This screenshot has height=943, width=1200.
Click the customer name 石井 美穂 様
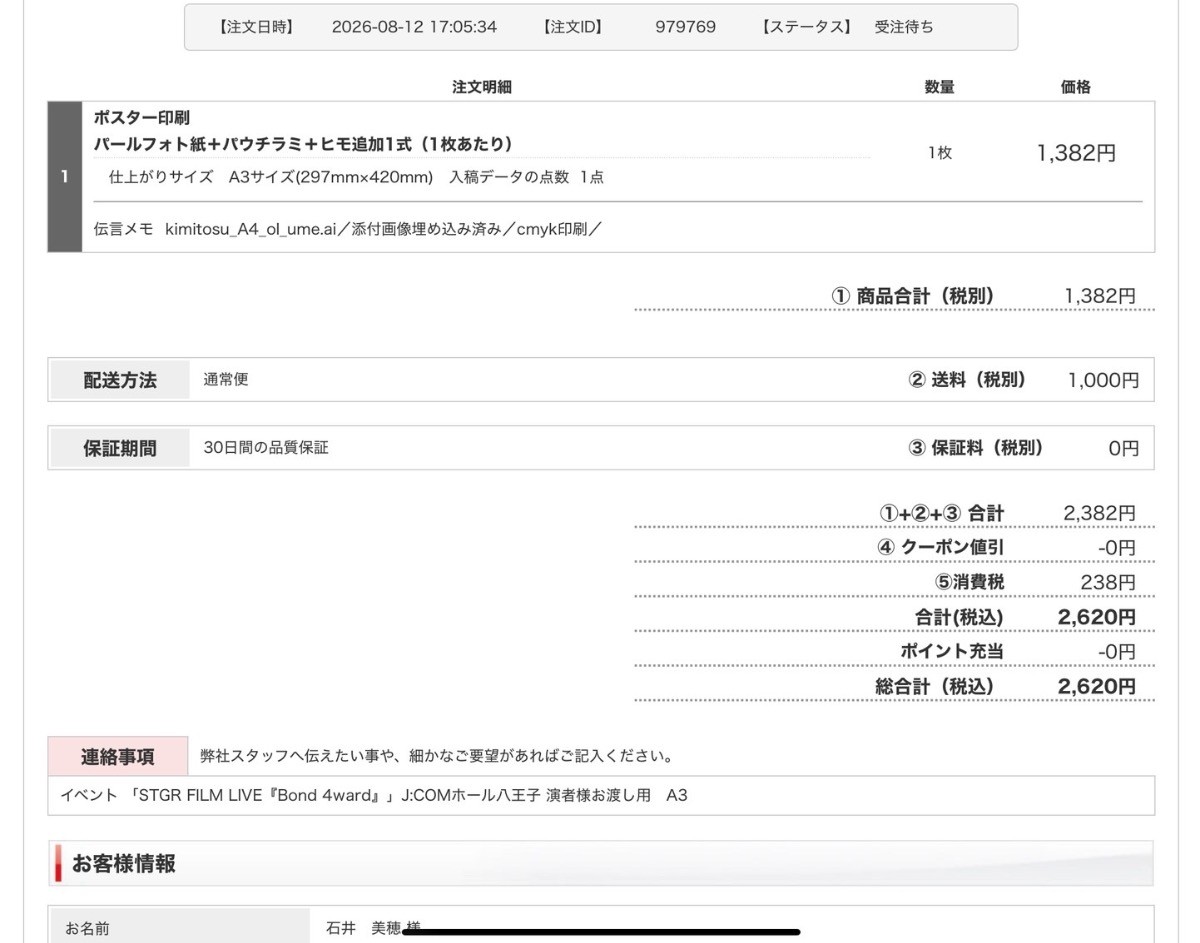point(373,929)
